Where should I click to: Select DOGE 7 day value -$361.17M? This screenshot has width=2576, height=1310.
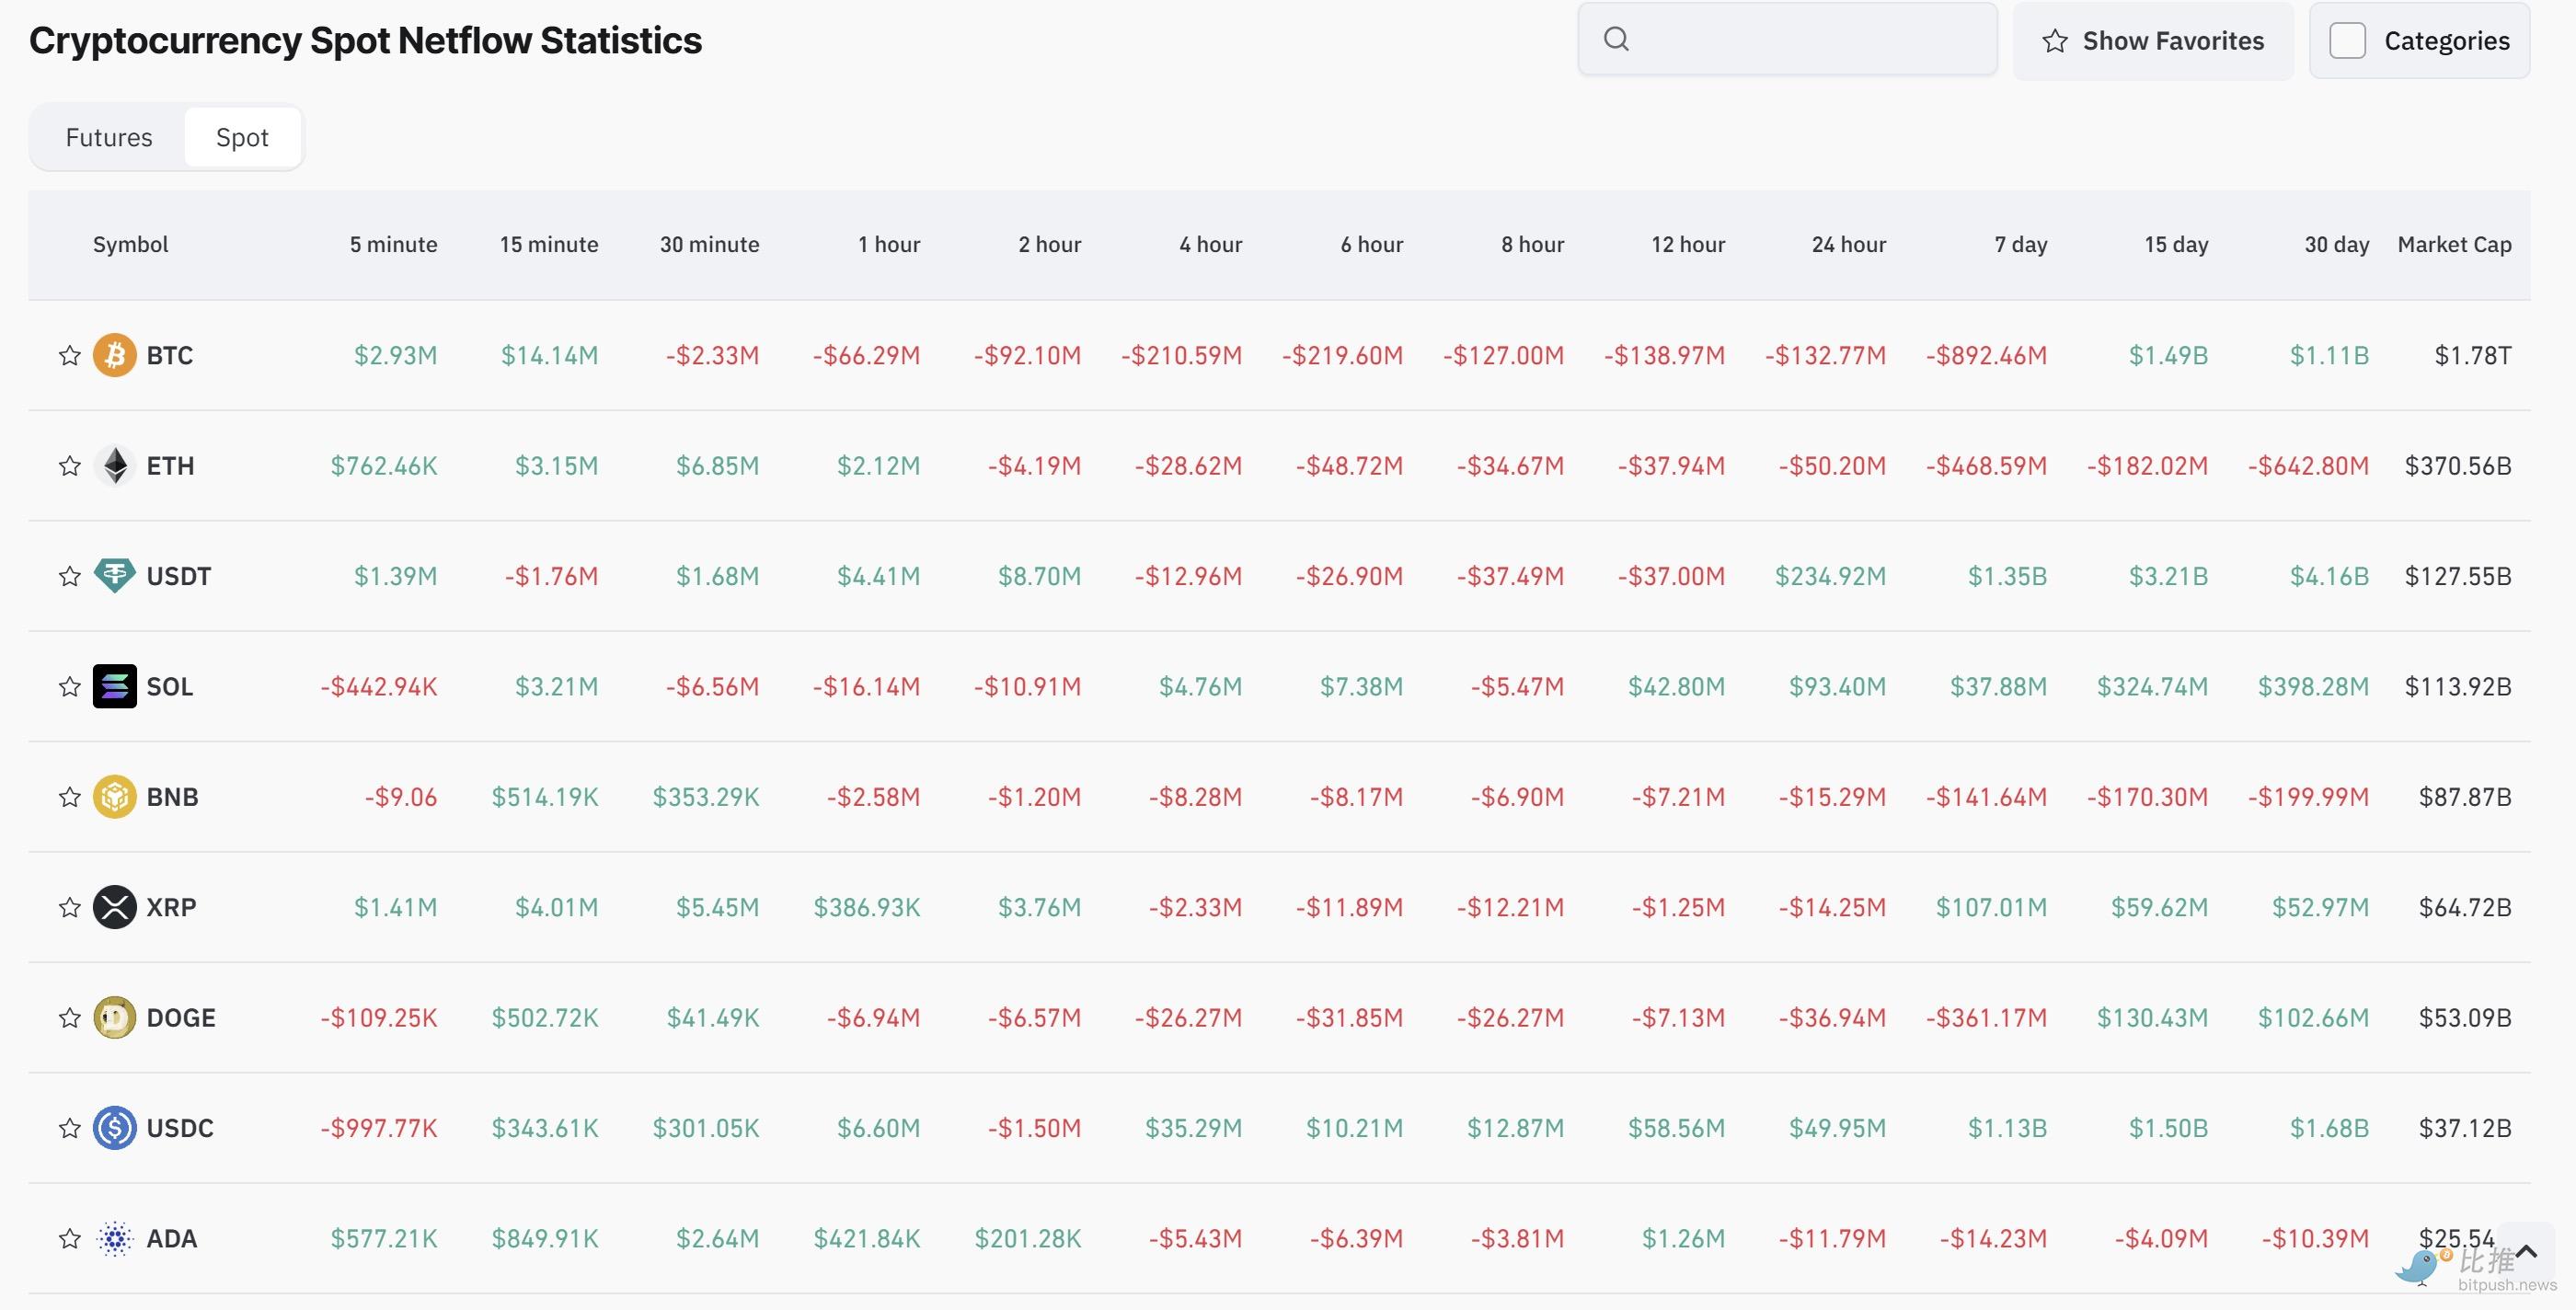click(x=1987, y=1018)
